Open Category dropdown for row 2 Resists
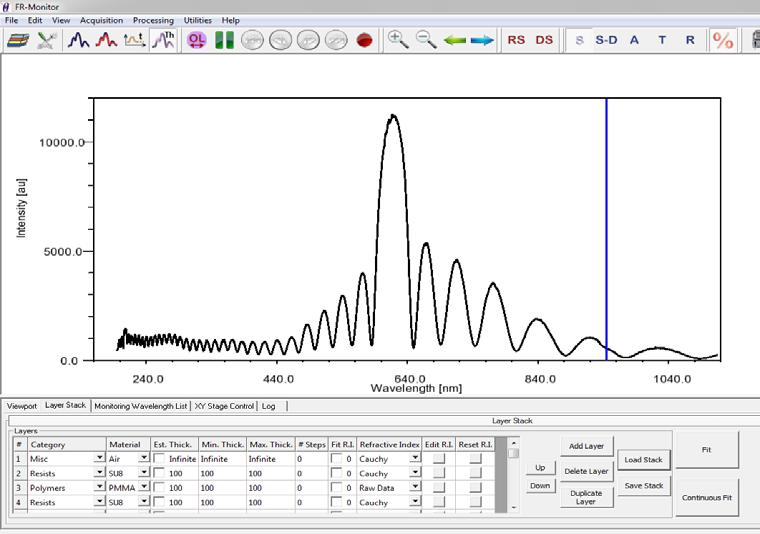Screen dimensions: 760x534 point(99,472)
